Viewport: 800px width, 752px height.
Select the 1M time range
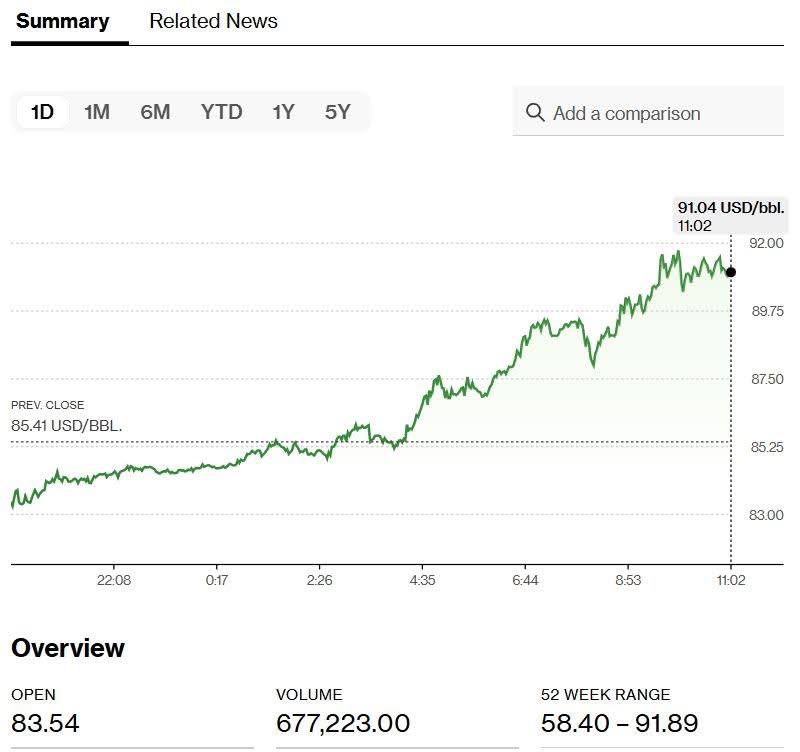click(x=97, y=112)
